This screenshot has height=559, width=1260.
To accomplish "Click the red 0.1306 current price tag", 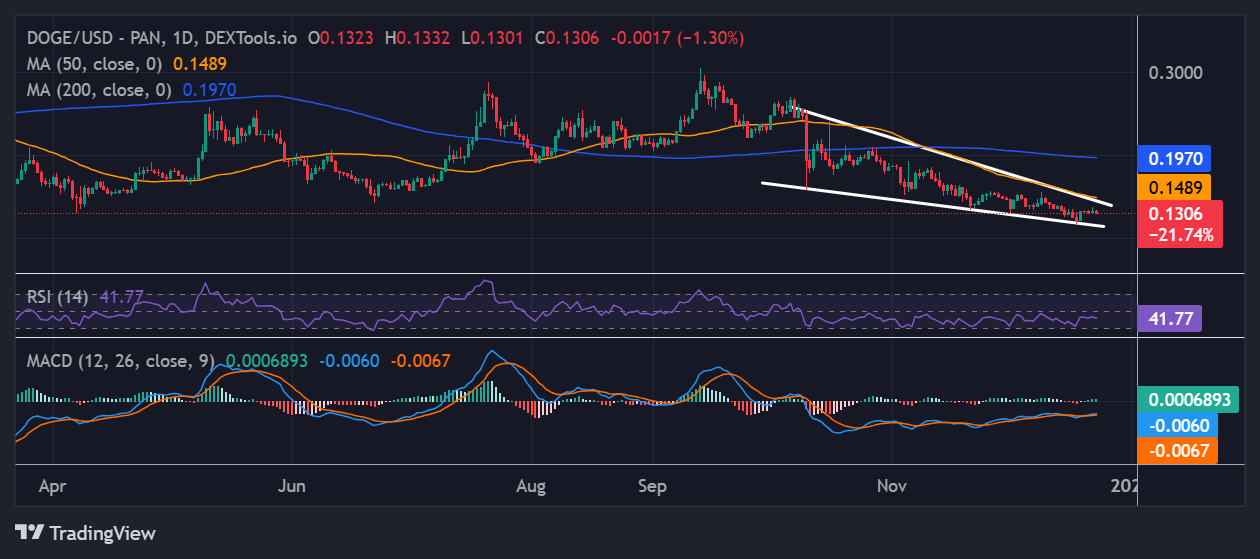I will click(x=1180, y=213).
